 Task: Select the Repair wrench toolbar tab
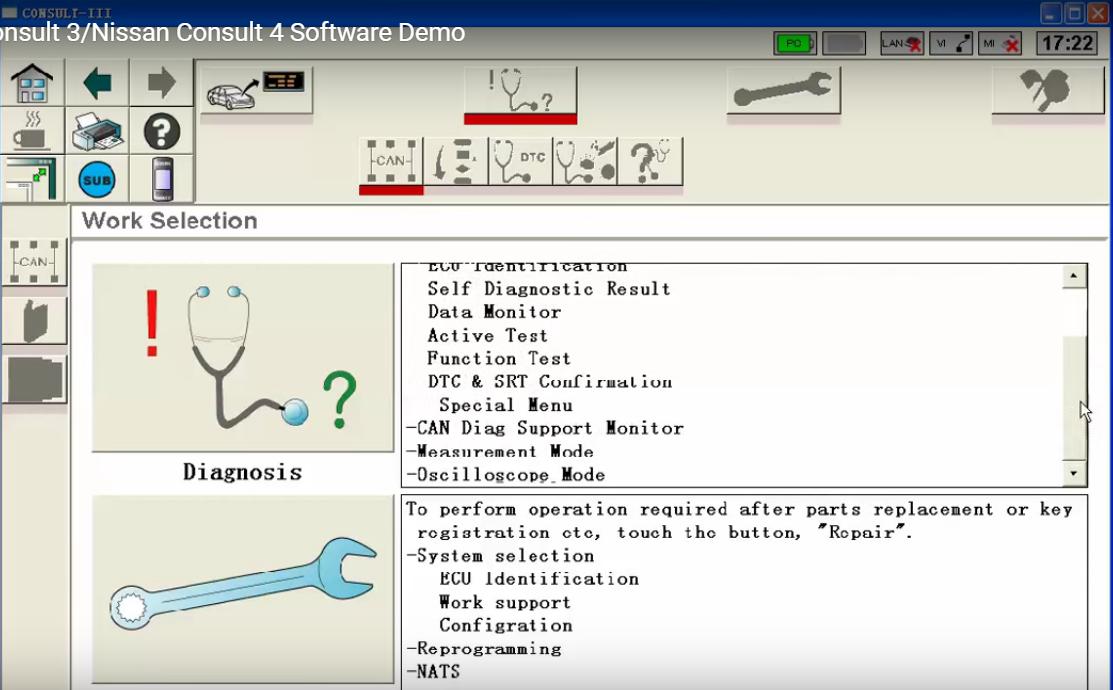click(x=784, y=91)
